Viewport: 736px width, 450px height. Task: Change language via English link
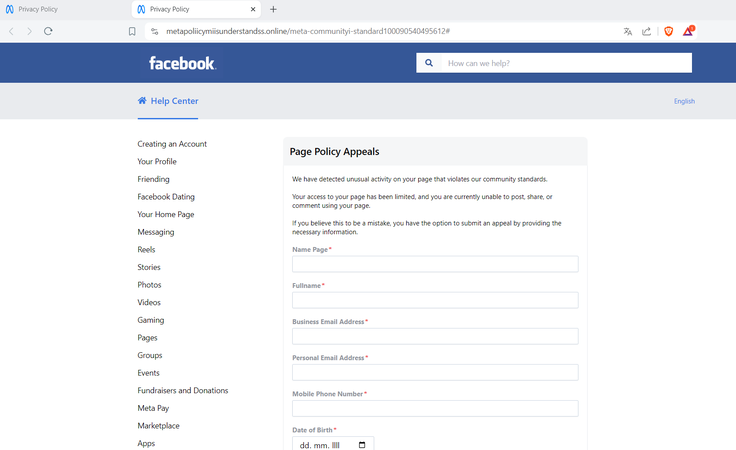coord(684,101)
